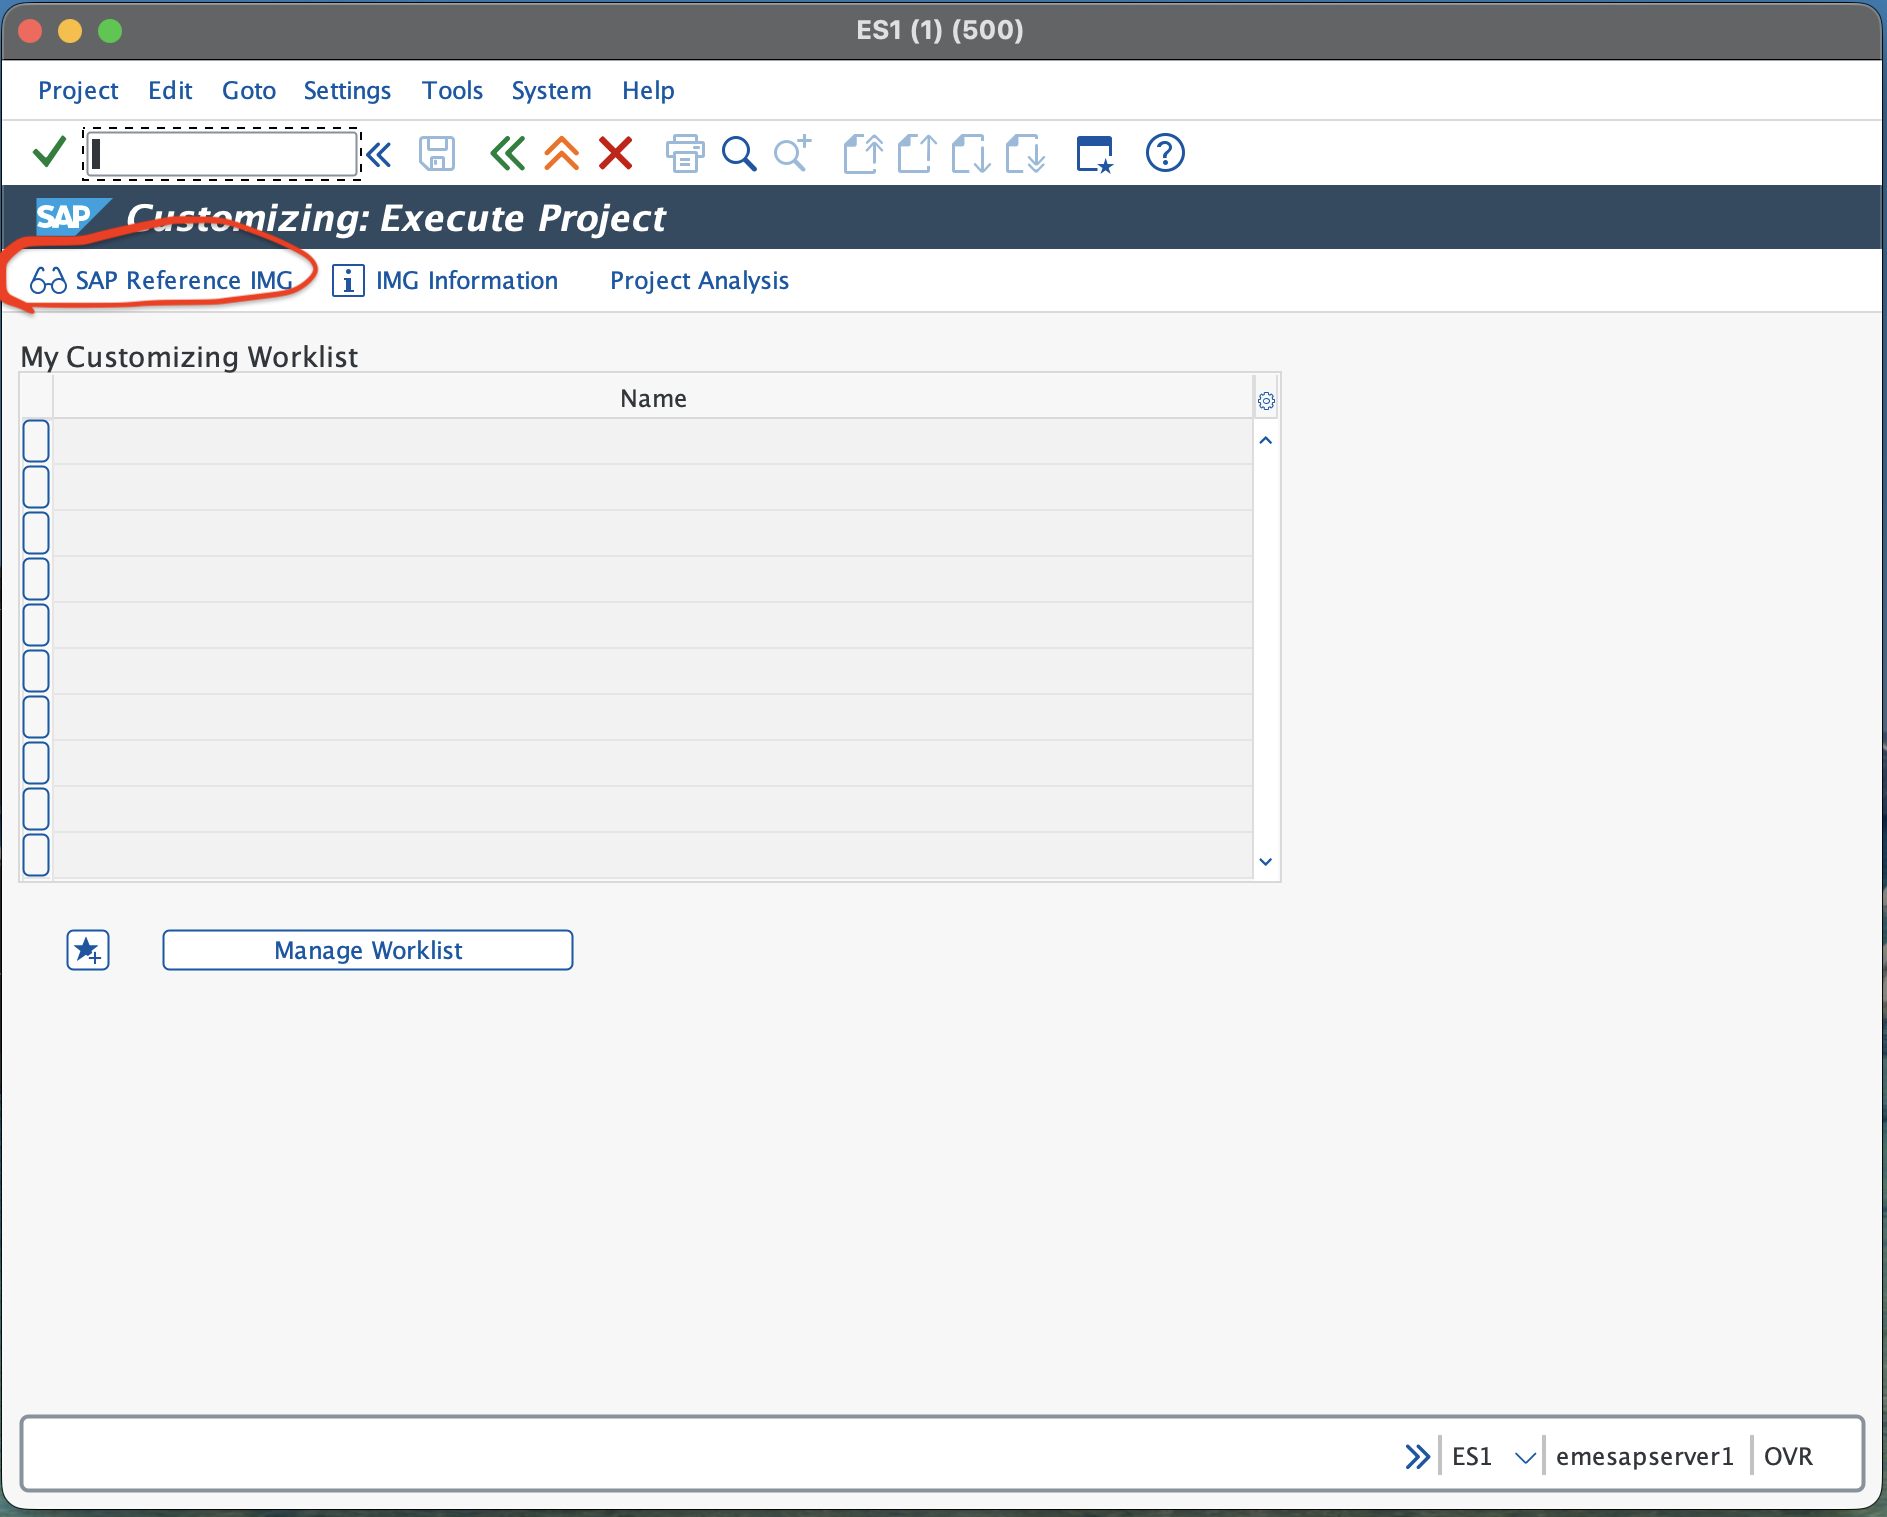Click the star-plus add to worklist icon
This screenshot has height=1517, width=1887.
click(88, 950)
